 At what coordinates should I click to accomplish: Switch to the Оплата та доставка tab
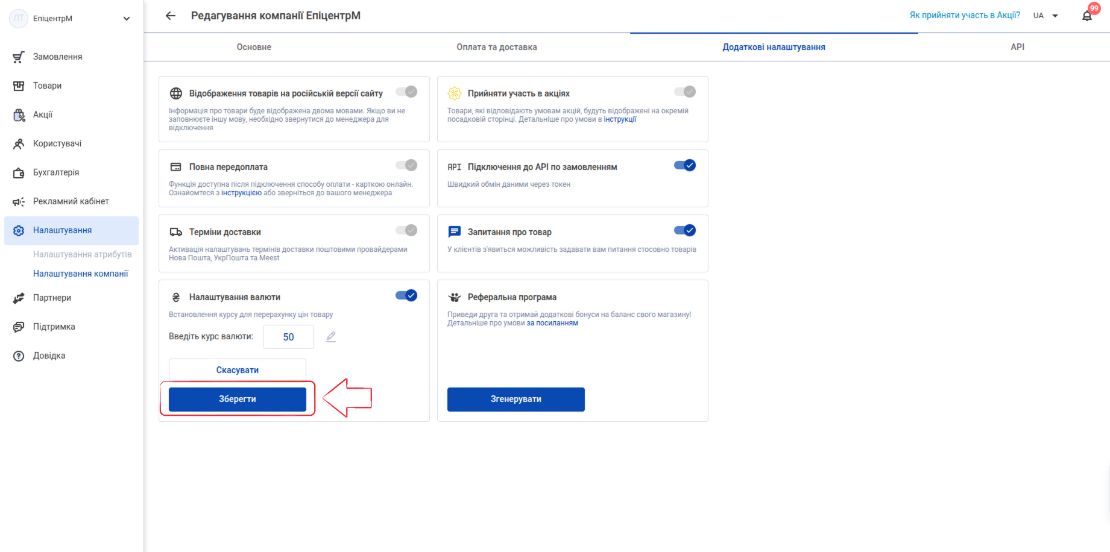(496, 47)
